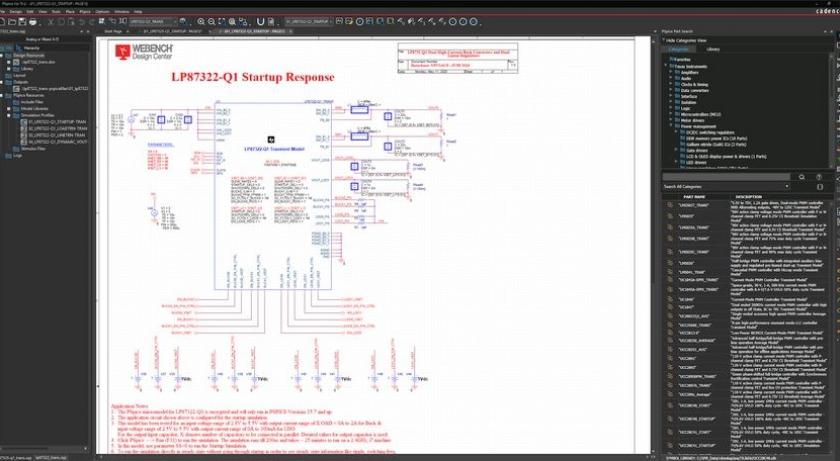
Task: Click the Zoom Out magnifier icon
Action: click(x=211, y=21)
